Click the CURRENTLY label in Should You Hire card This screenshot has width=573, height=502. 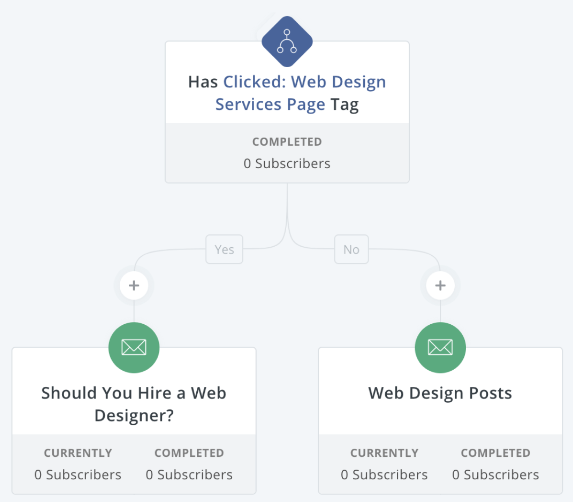[78, 453]
